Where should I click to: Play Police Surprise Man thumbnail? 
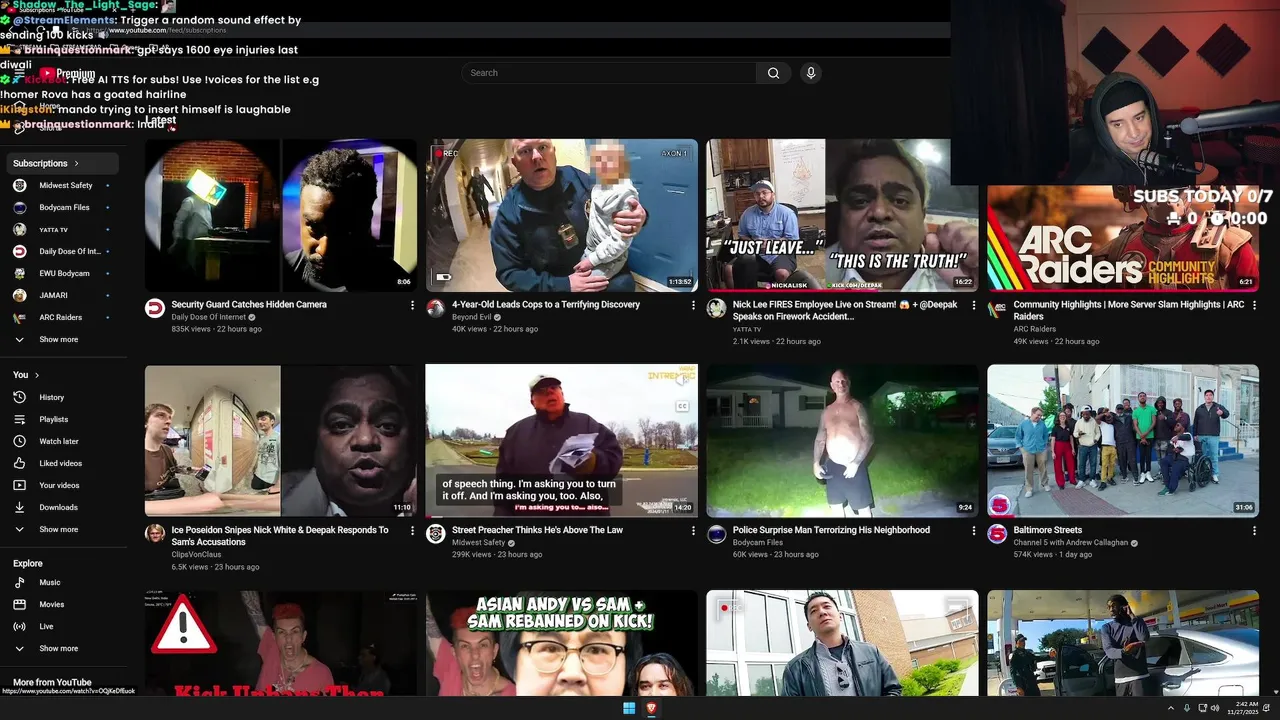click(x=842, y=441)
